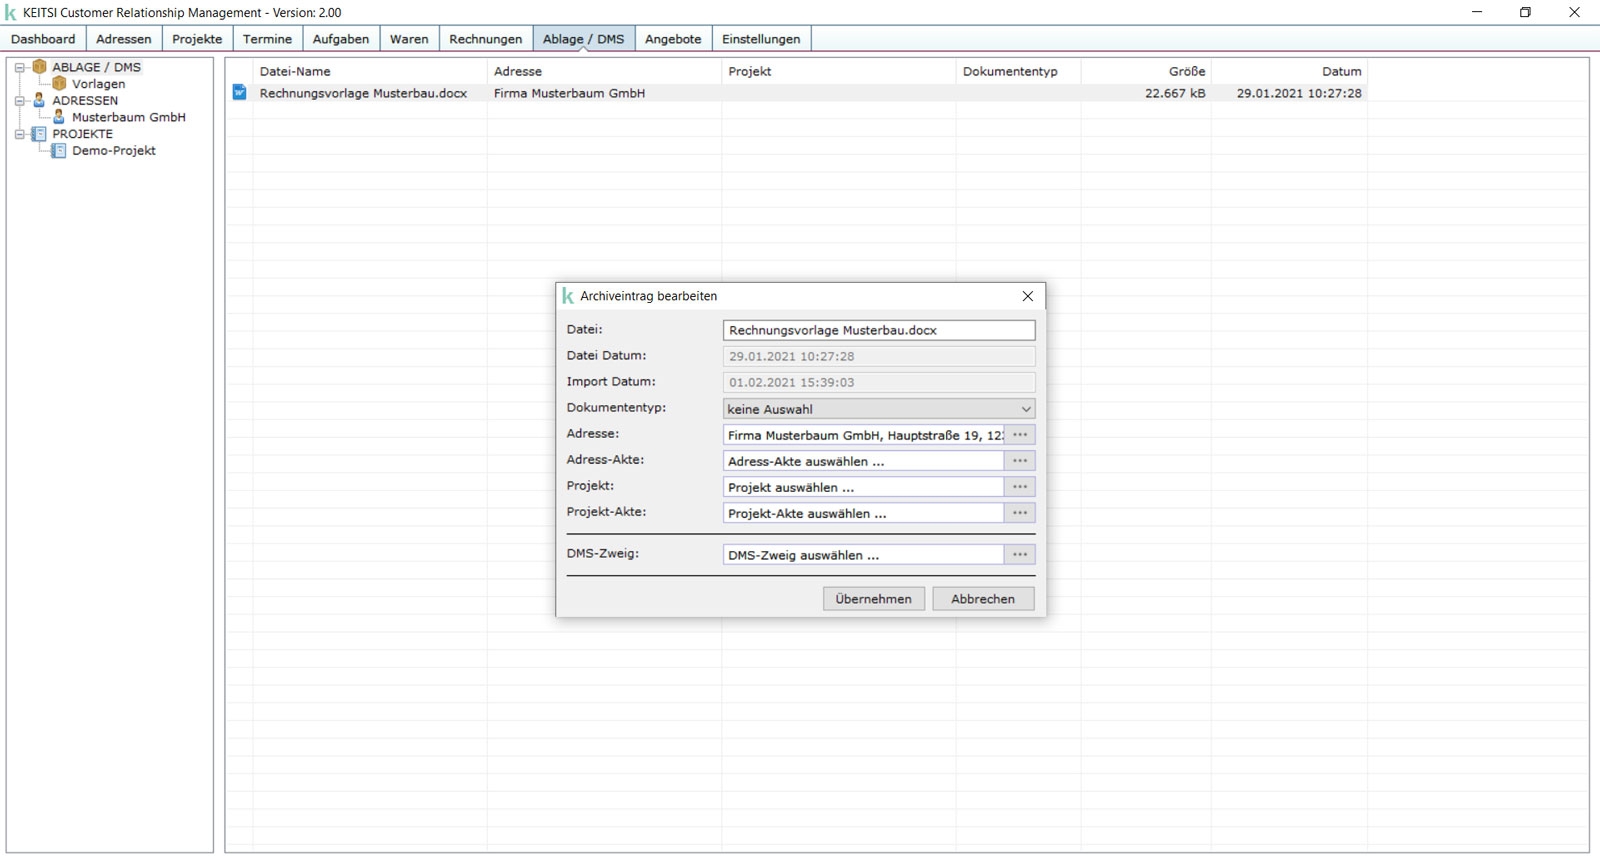This screenshot has width=1600, height=858.
Task: Click the Firma Musterbaum GmbH table cell
Action: coord(569,93)
